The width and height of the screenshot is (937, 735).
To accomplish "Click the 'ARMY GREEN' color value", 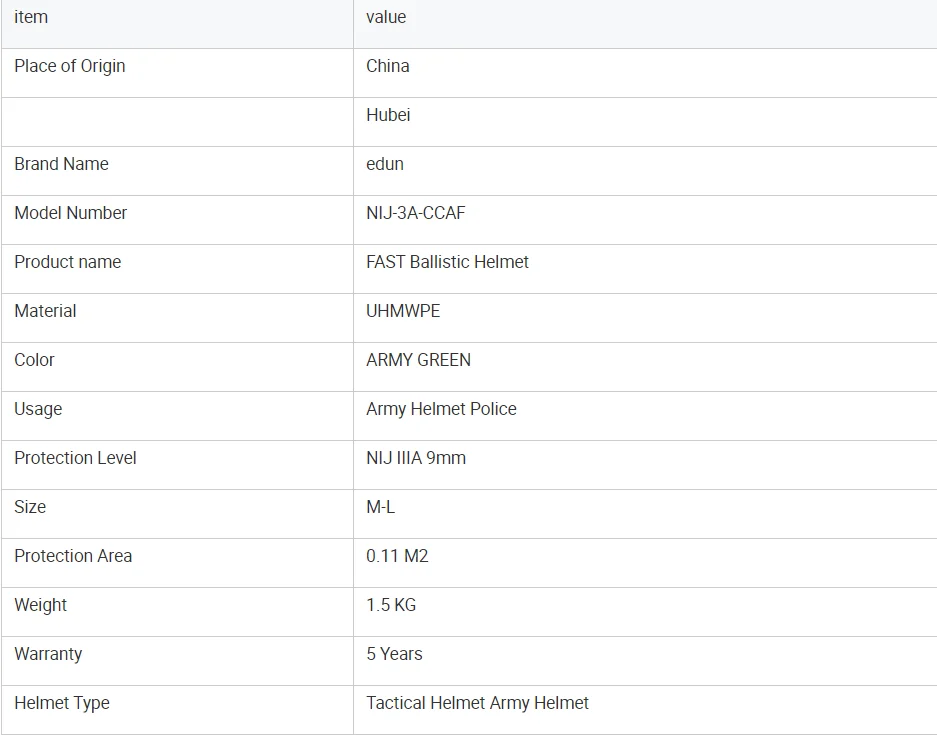I will 418,360.
